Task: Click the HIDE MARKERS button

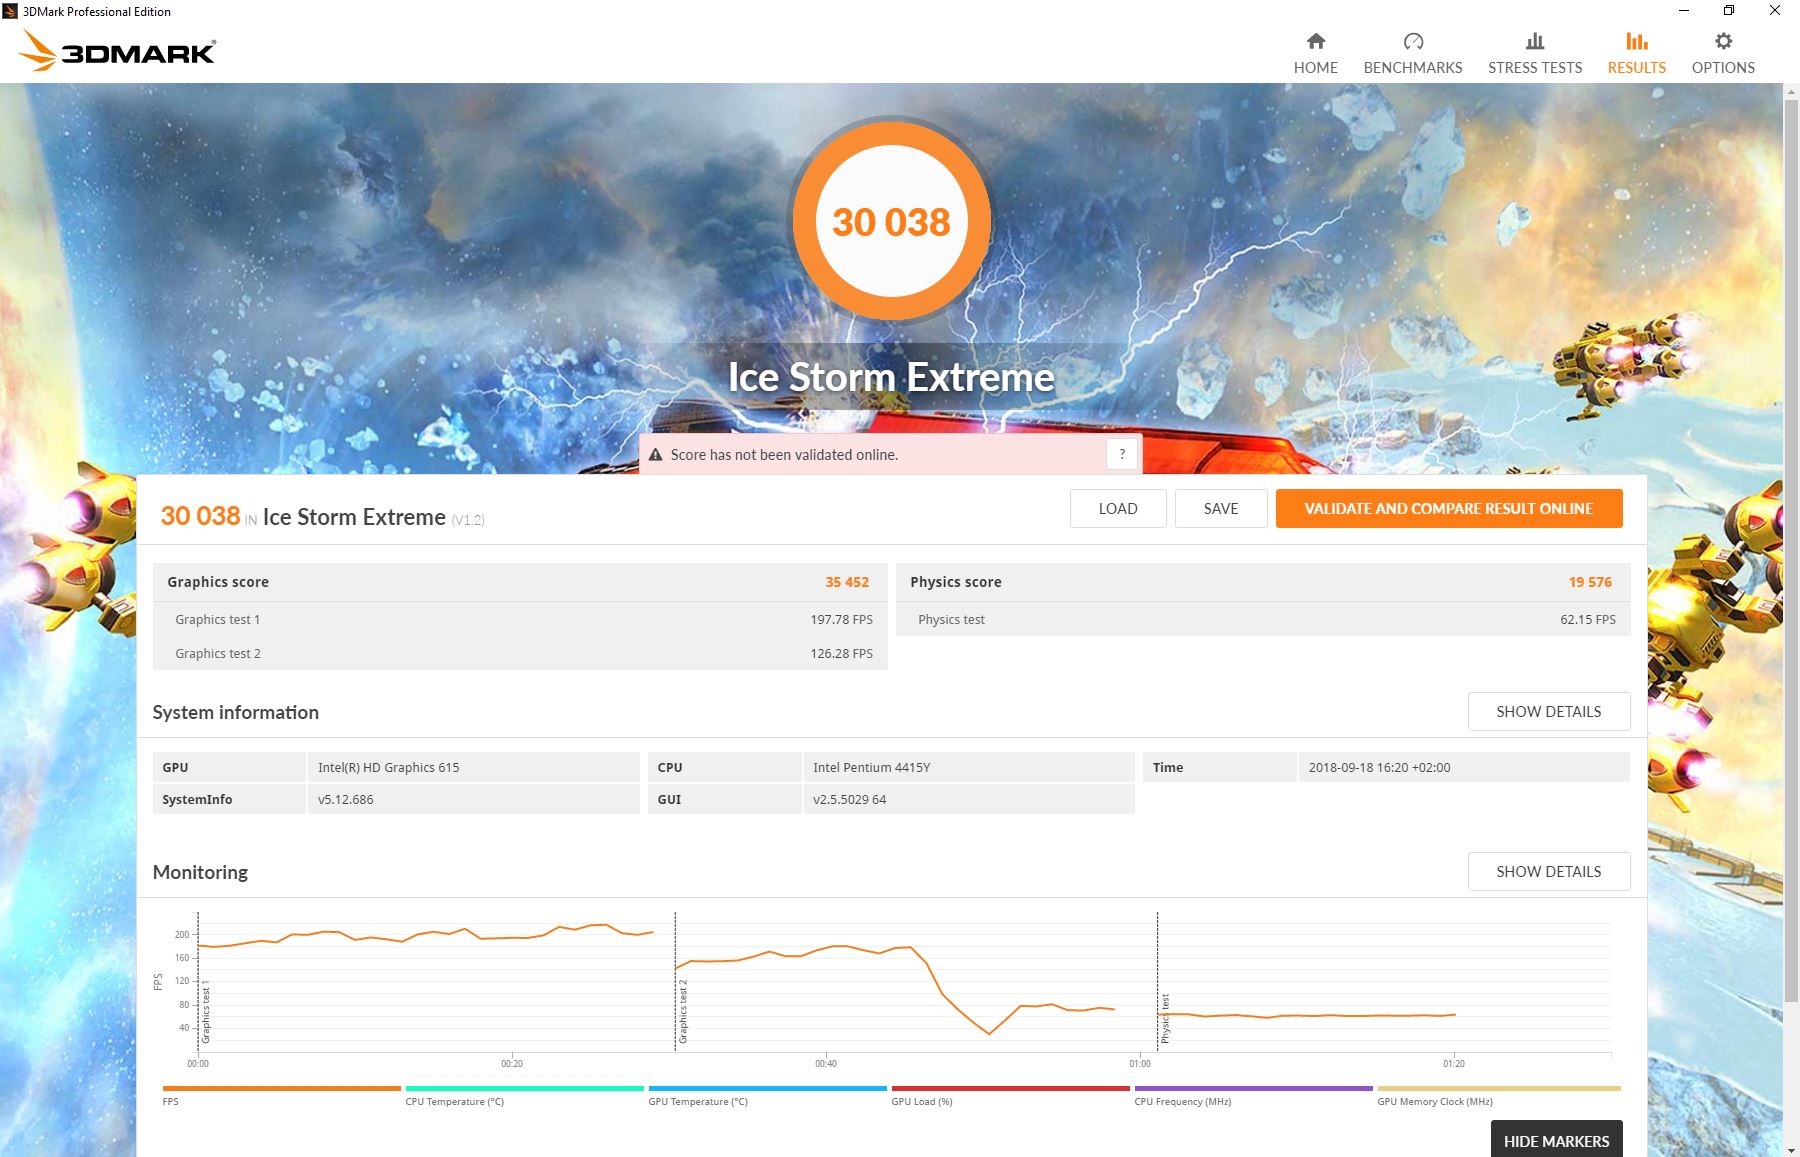Action: (x=1556, y=1140)
